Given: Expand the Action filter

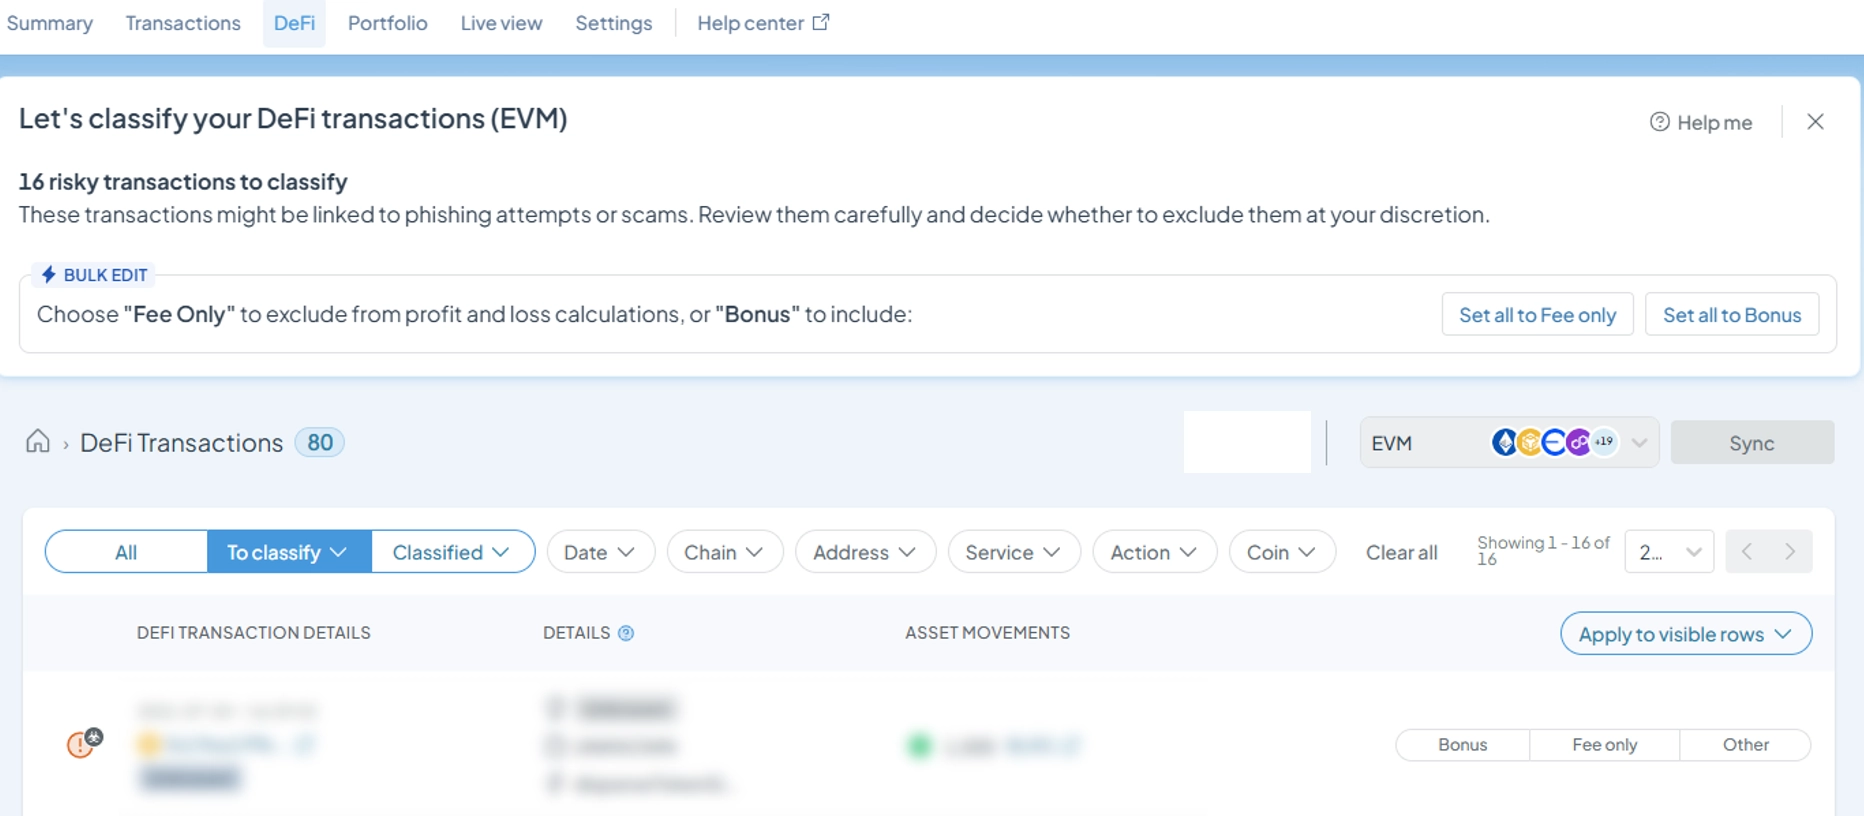Looking at the screenshot, I should tap(1154, 552).
